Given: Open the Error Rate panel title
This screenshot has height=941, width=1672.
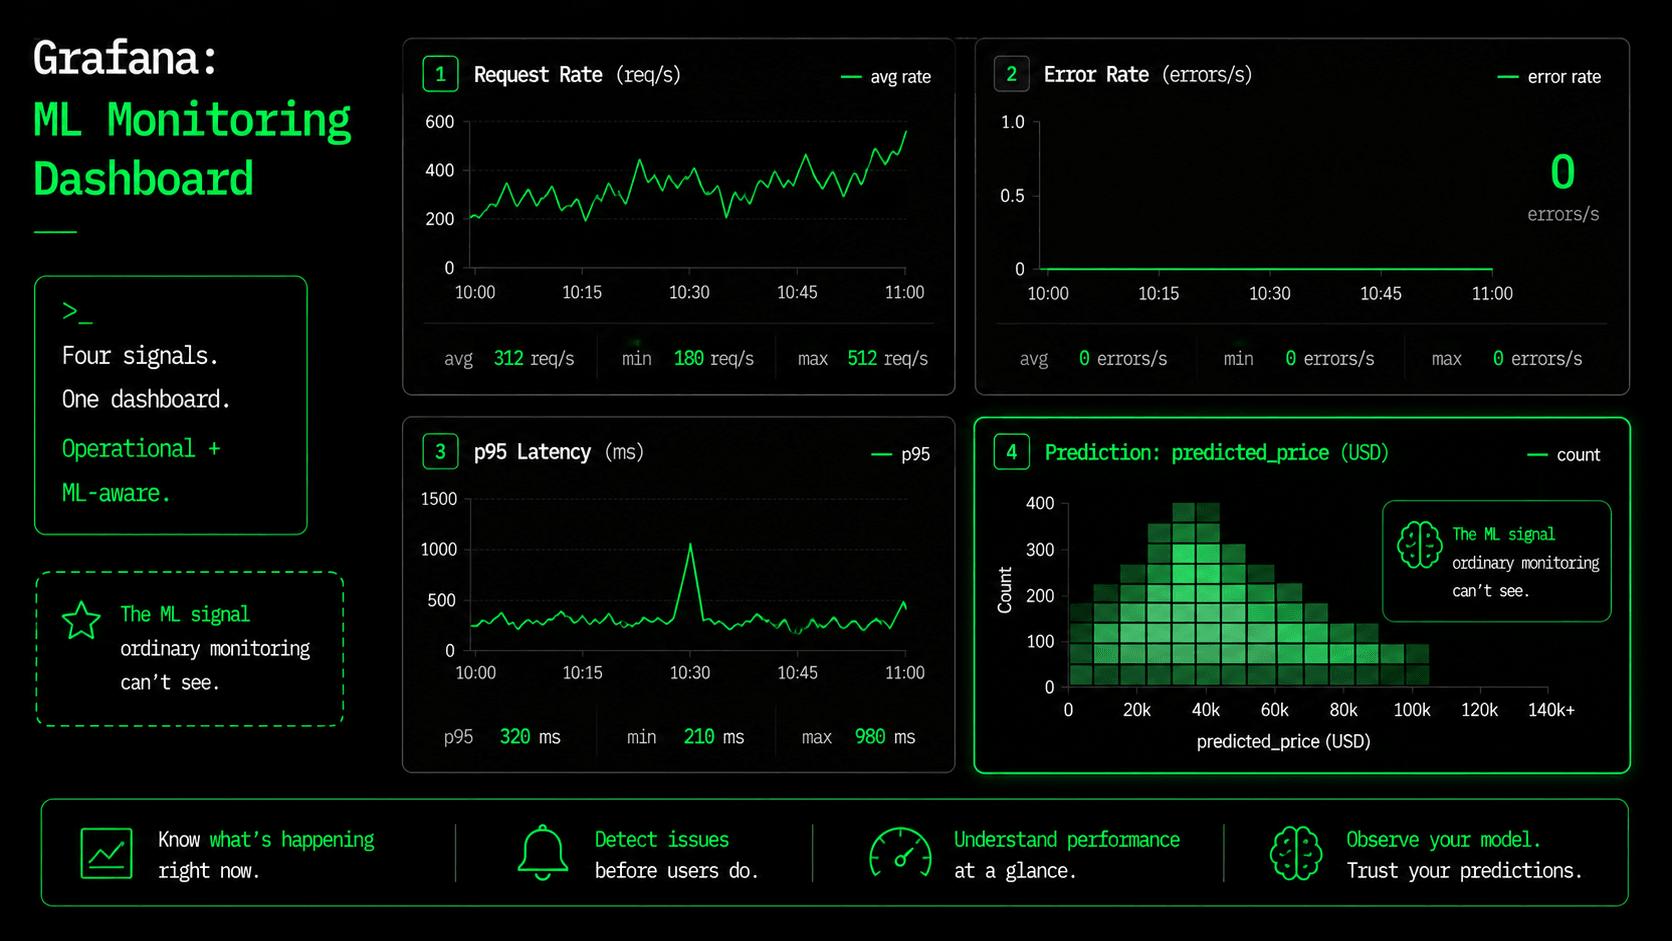Looking at the screenshot, I should coord(1148,74).
